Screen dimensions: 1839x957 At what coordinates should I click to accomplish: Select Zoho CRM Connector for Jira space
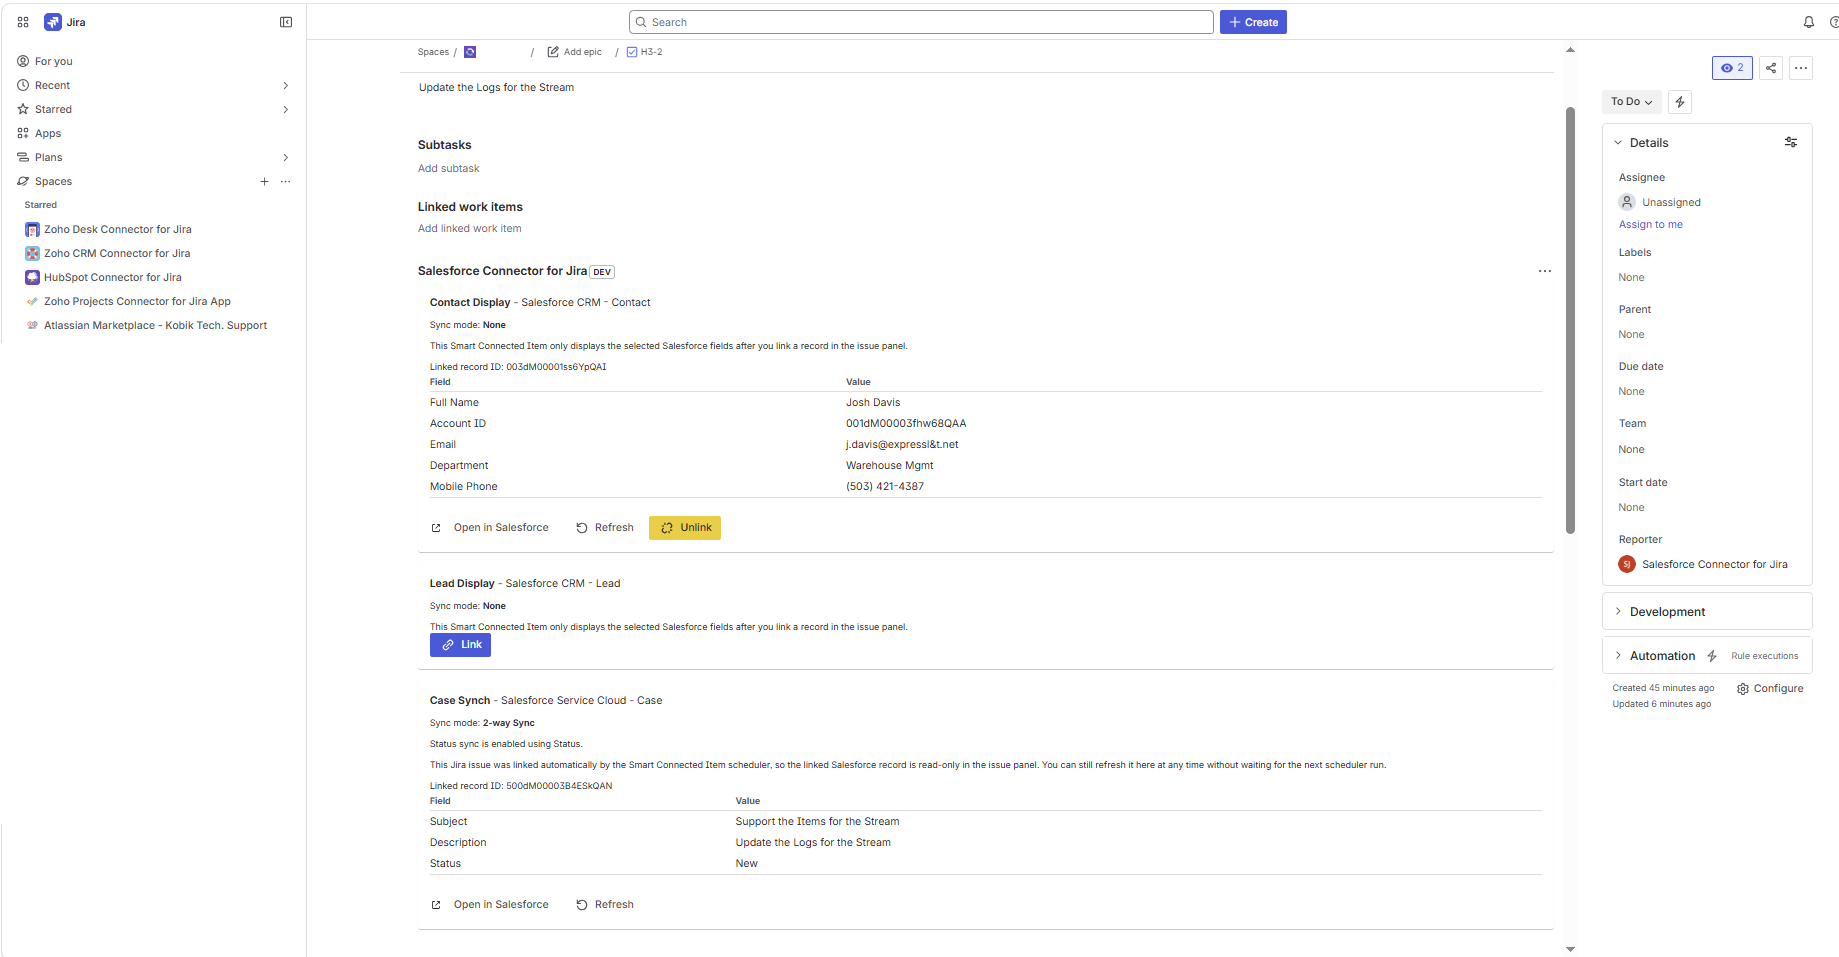(x=117, y=254)
